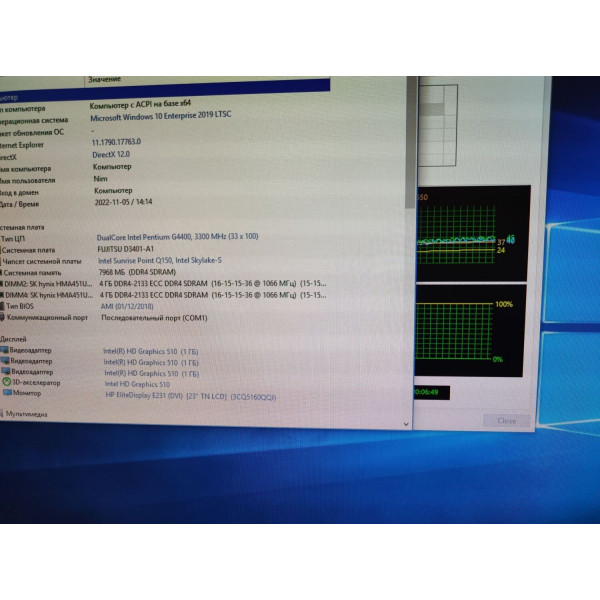Screen dimensions: 600x600
Task: Click the elapsed time counter in the rear window
Action: (432, 393)
